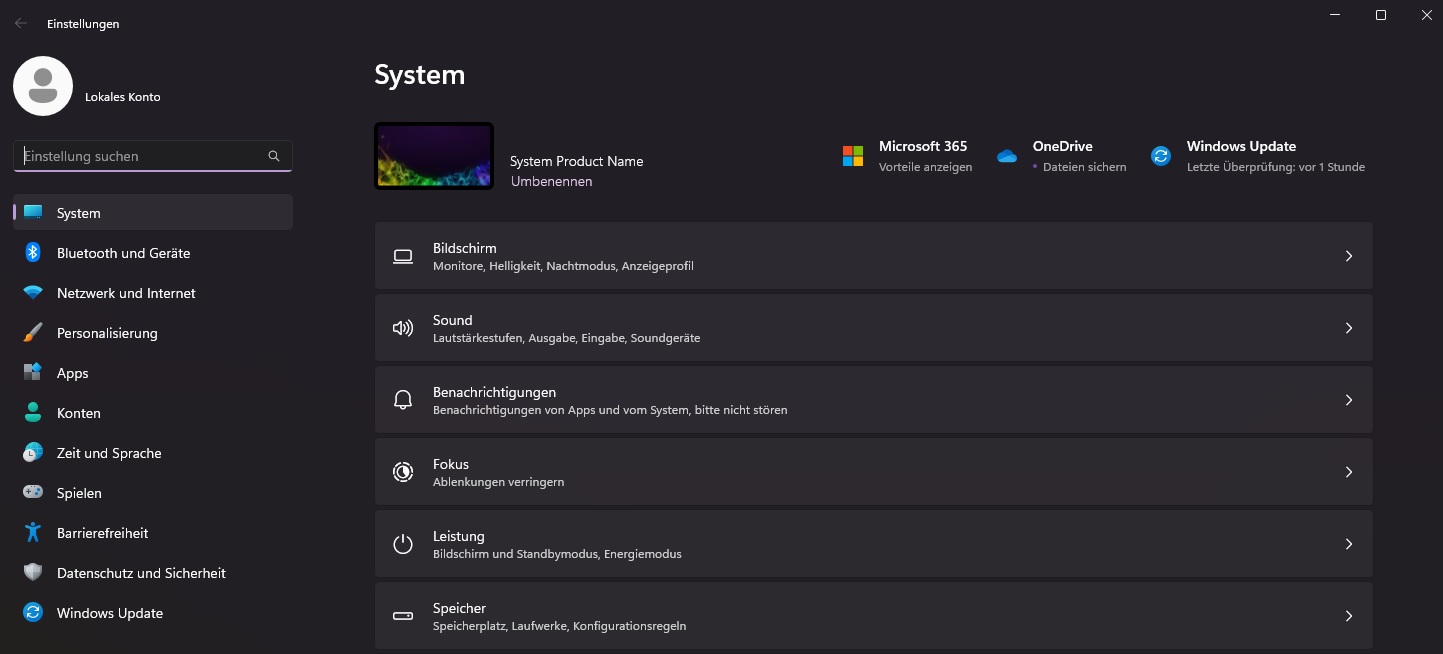This screenshot has height=654, width=1443.
Task: Open Personalisierung settings
Action: [33, 333]
